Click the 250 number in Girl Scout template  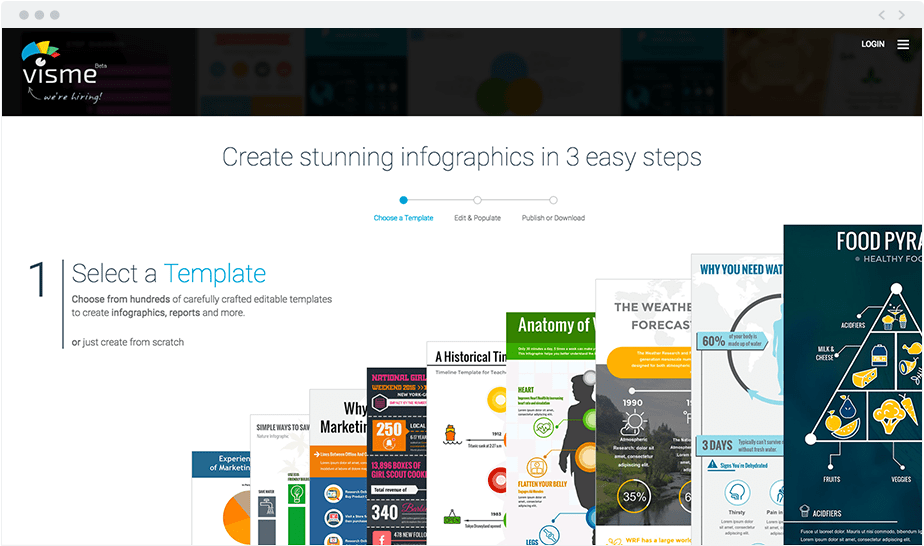coord(389,429)
